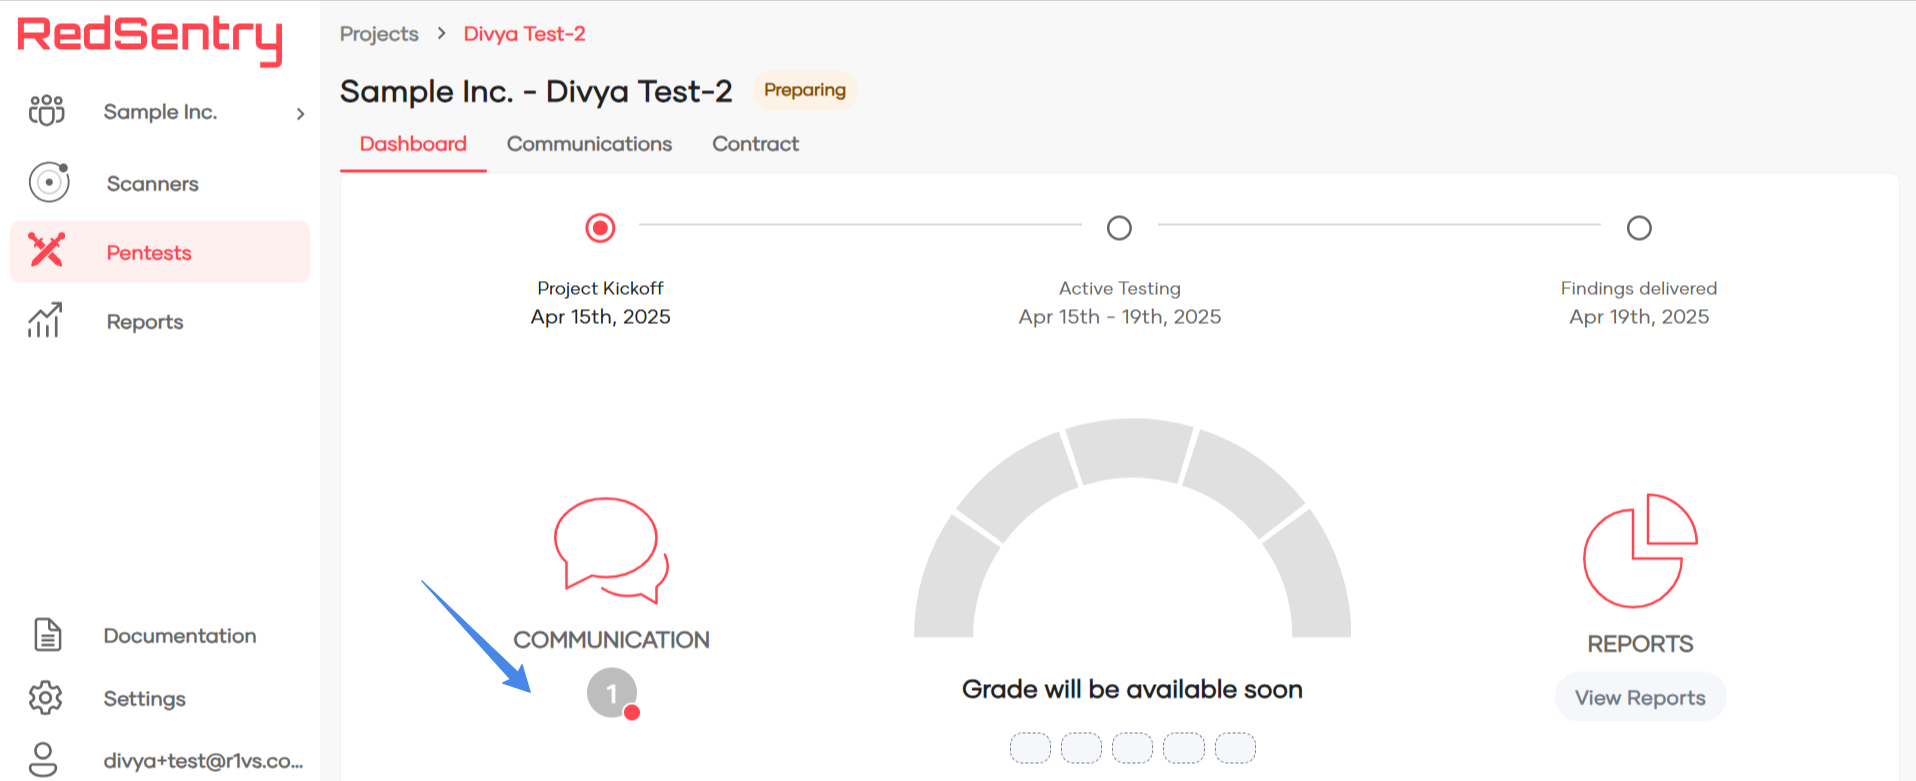Go to Projects breadcrumb link

[379, 34]
